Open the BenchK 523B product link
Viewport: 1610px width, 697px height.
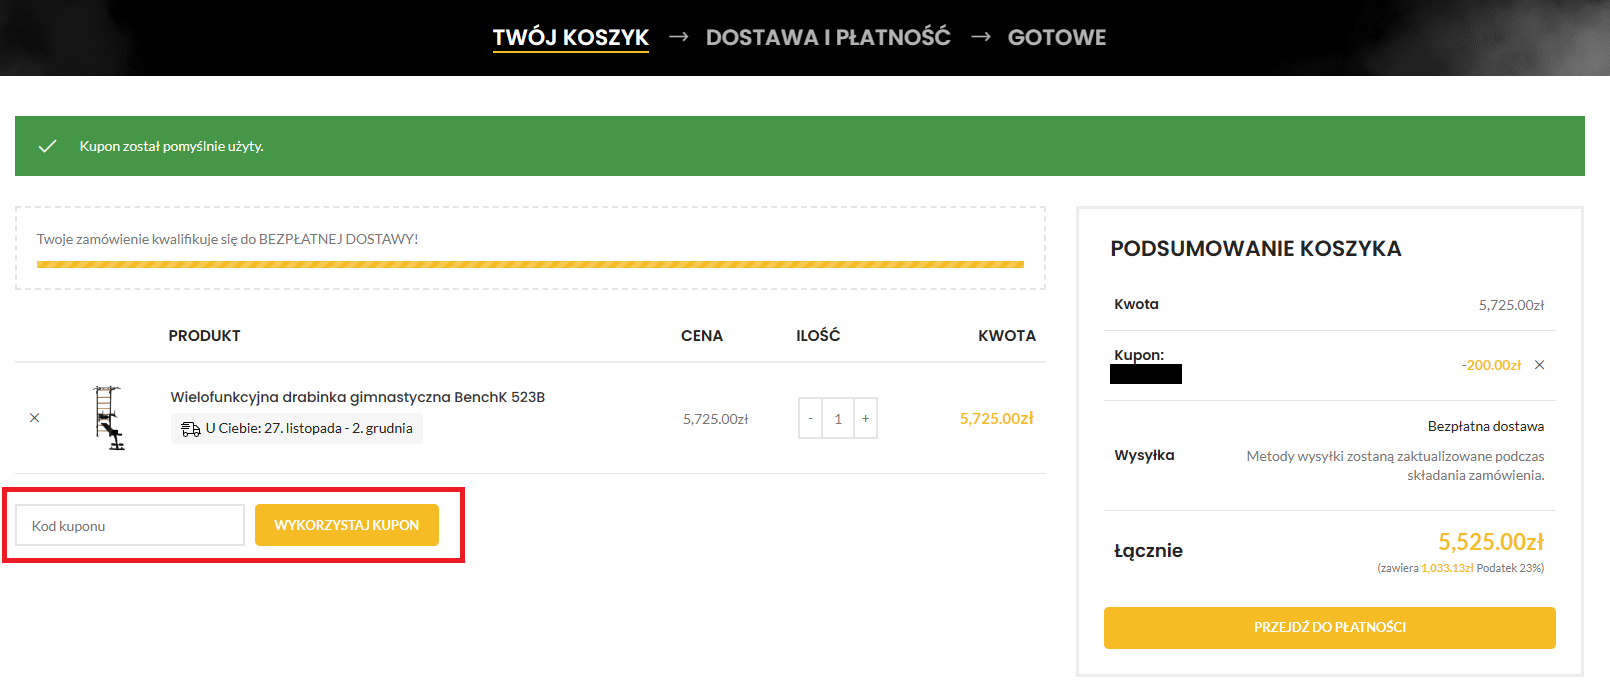[x=357, y=397]
